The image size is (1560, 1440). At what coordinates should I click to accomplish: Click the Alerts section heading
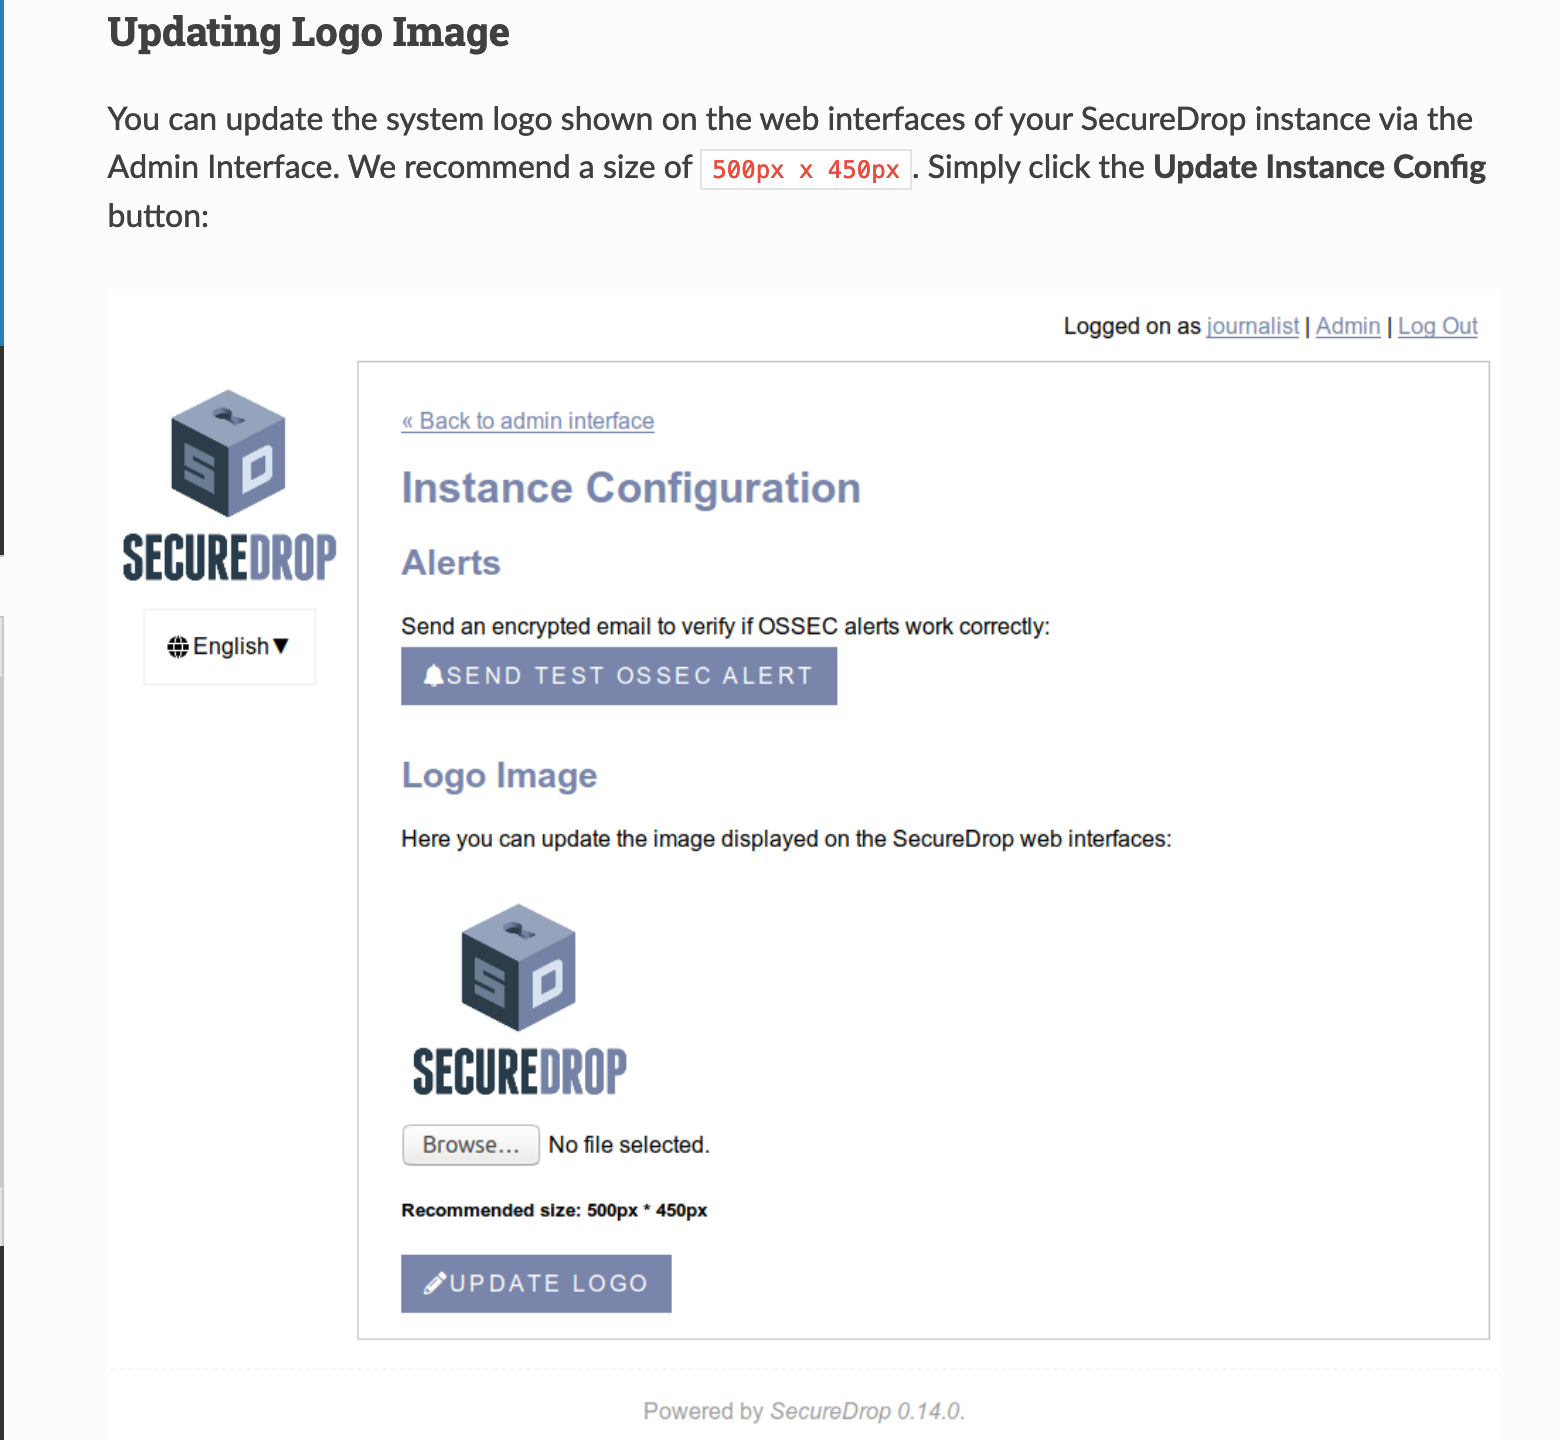pyautogui.click(x=451, y=563)
